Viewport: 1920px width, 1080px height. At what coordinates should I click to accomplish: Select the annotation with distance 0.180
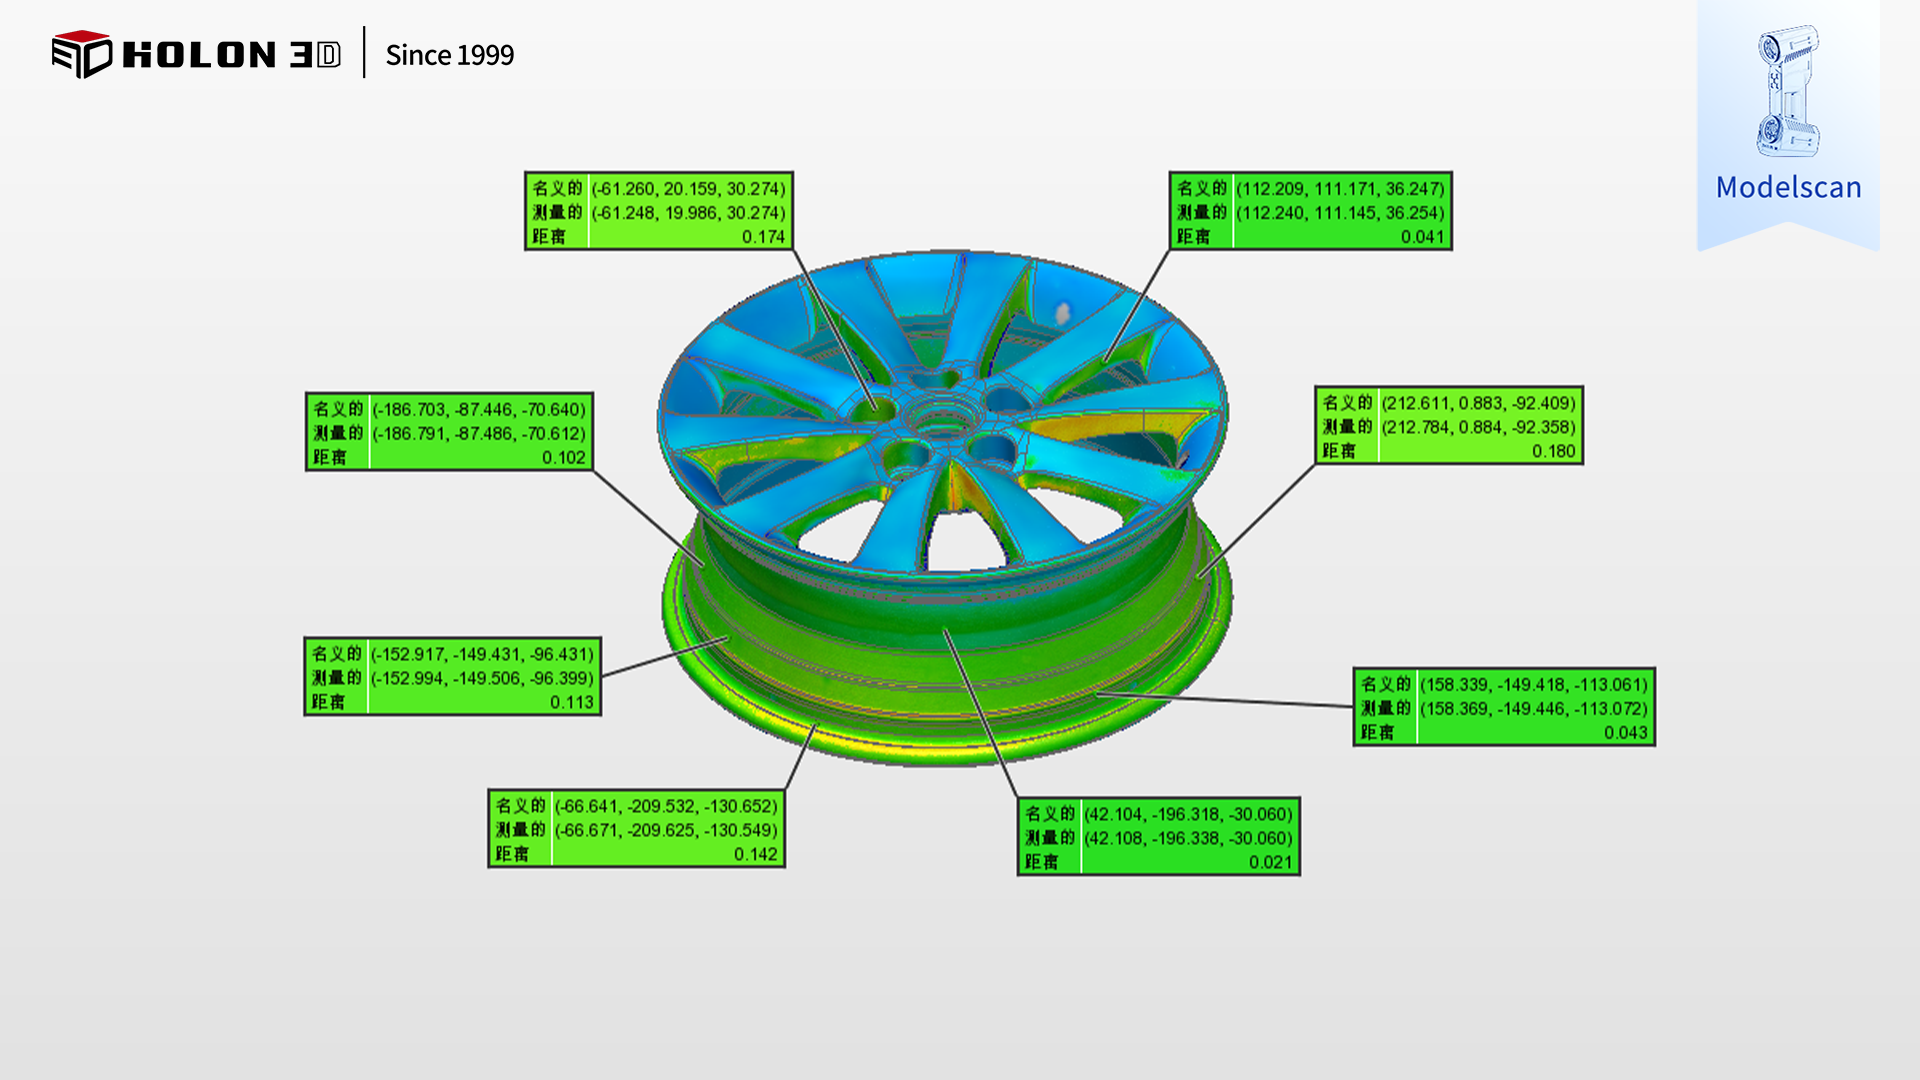point(1448,426)
